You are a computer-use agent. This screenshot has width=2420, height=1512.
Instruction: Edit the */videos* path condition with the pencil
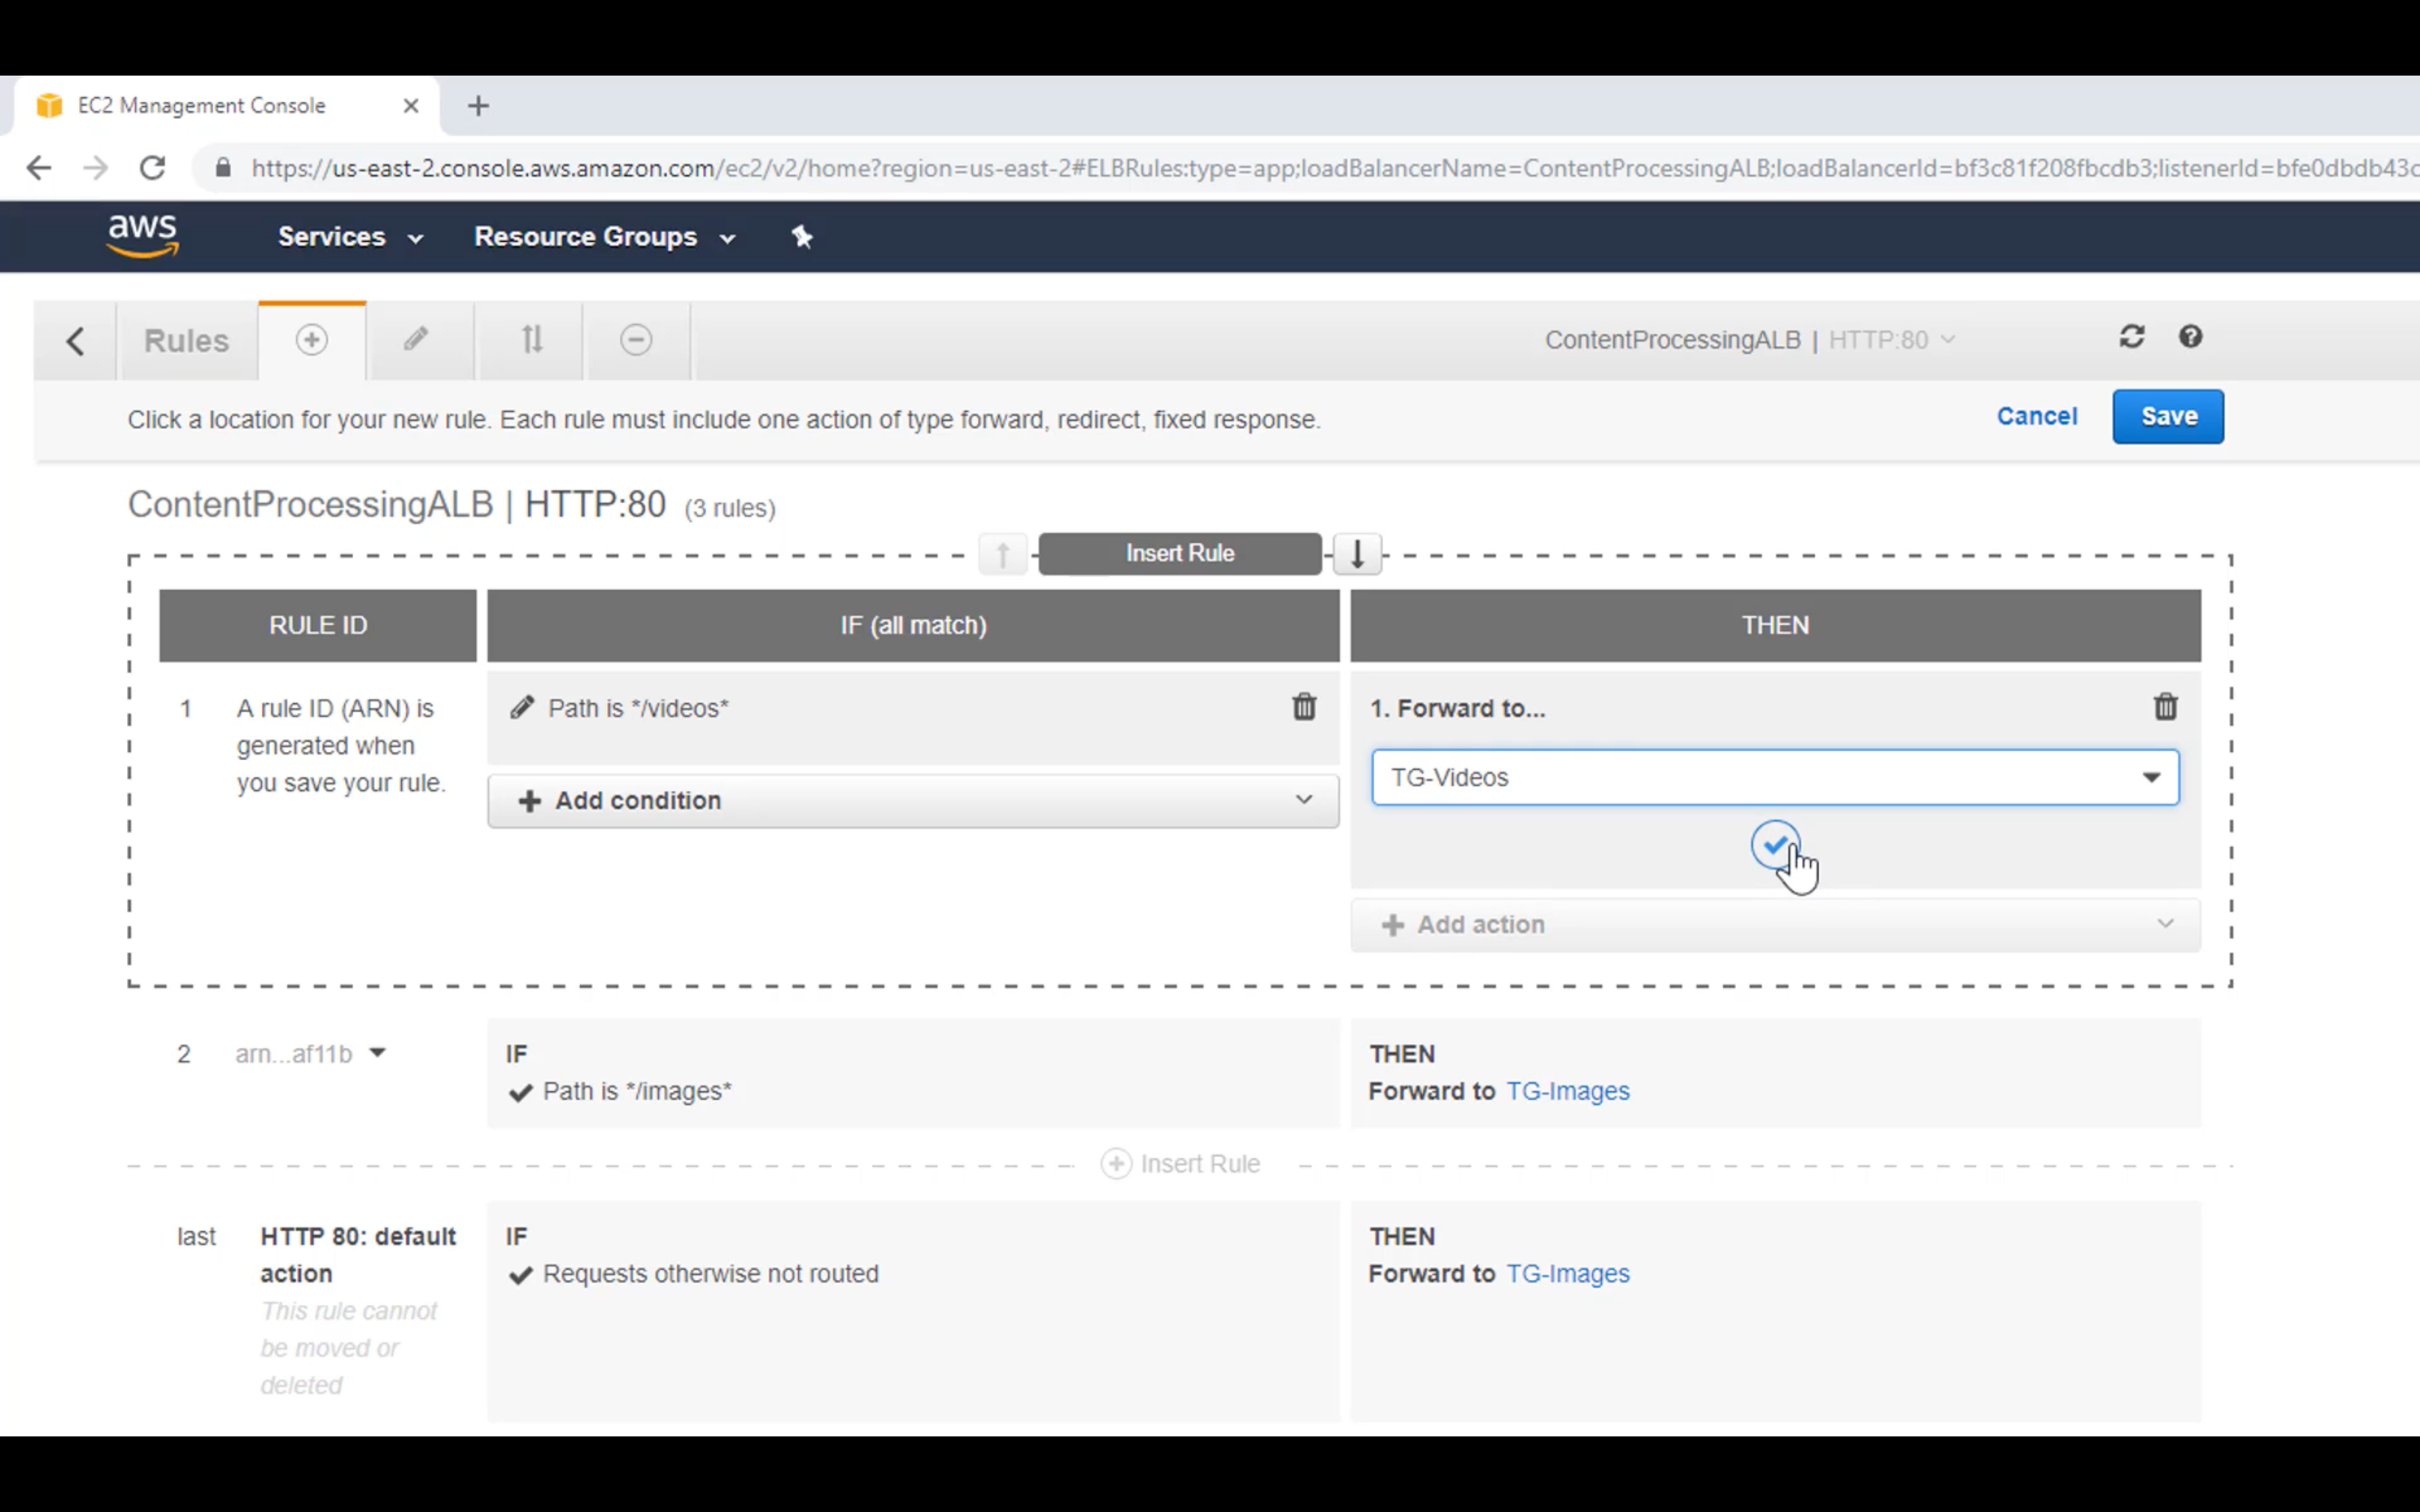tap(522, 708)
